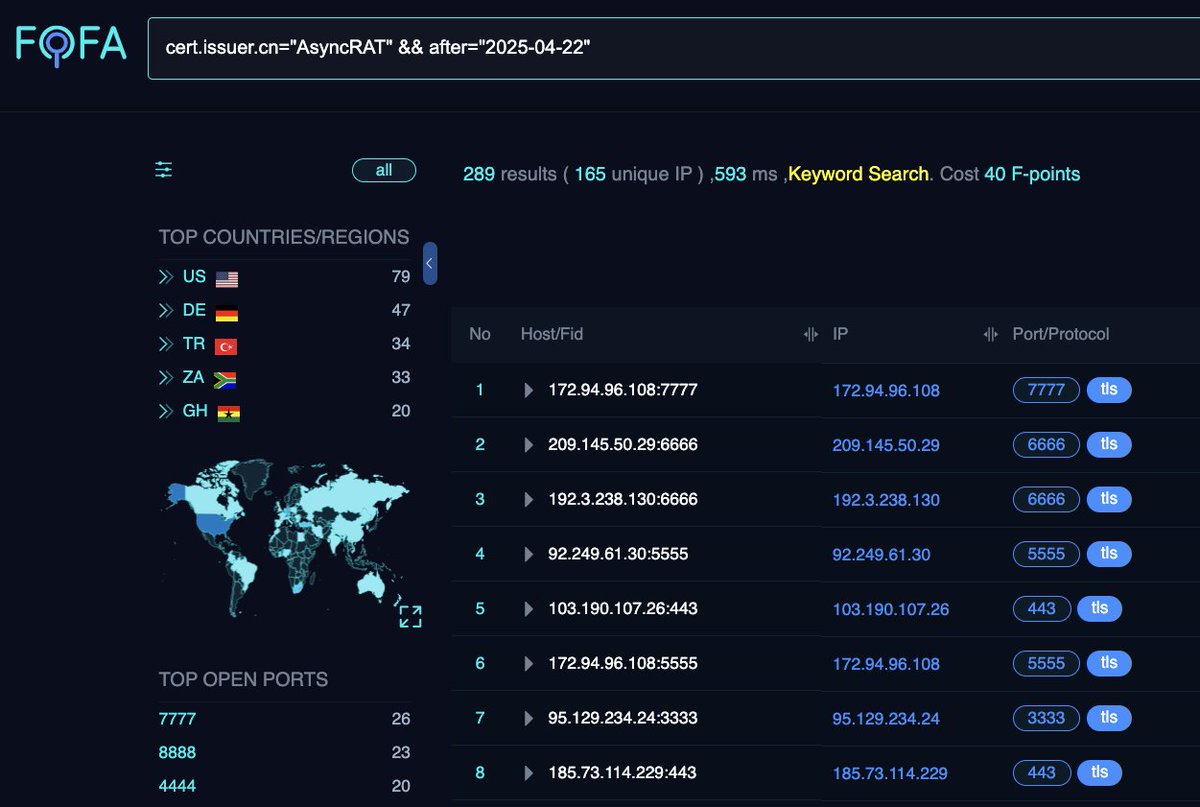Expand the US country filter
The width and height of the screenshot is (1200, 807).
pyautogui.click(x=165, y=277)
